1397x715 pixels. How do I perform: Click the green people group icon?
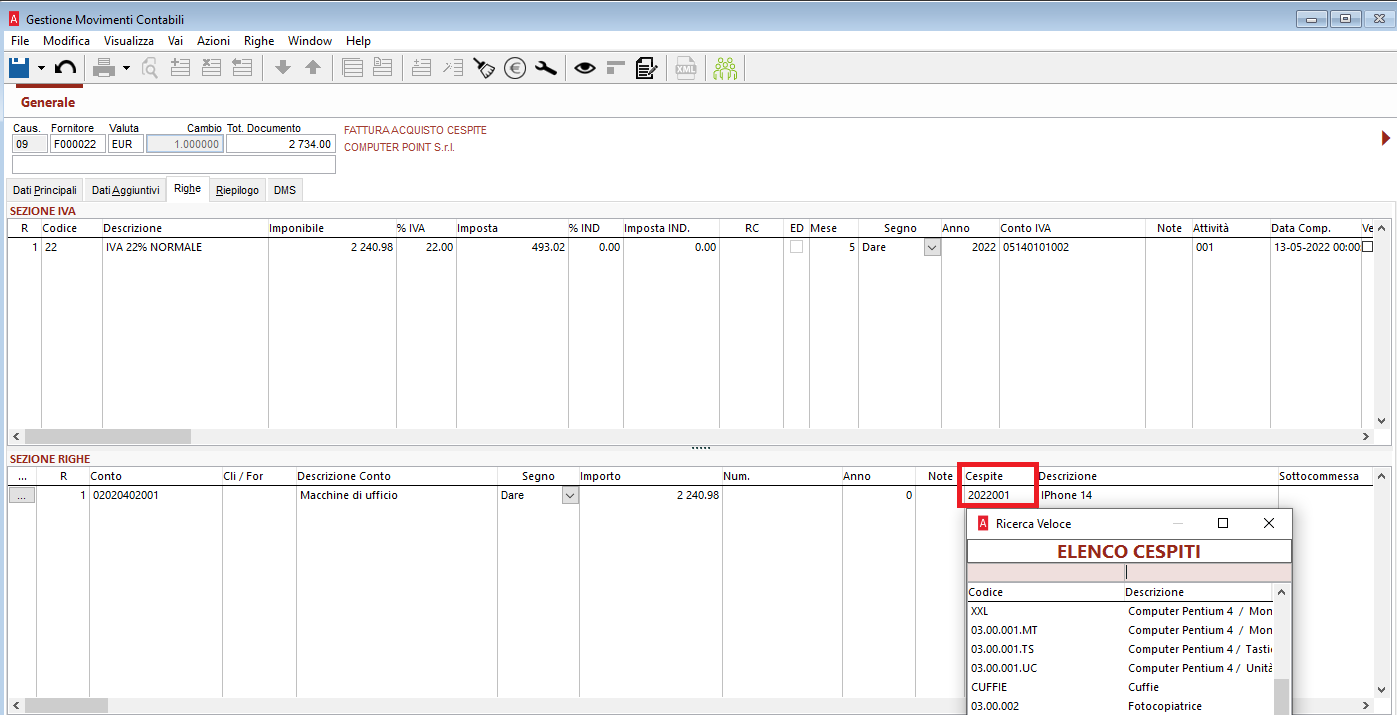(725, 68)
